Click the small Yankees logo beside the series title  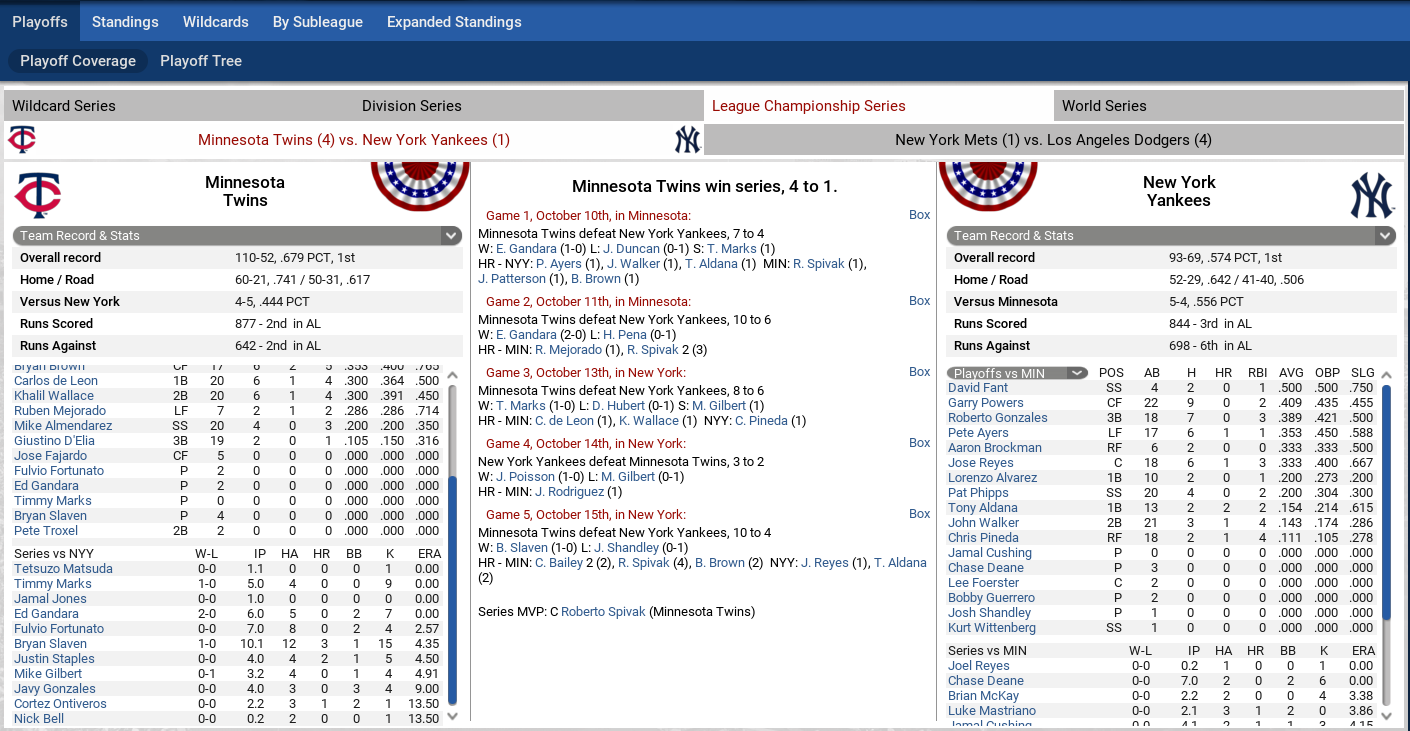pos(688,139)
